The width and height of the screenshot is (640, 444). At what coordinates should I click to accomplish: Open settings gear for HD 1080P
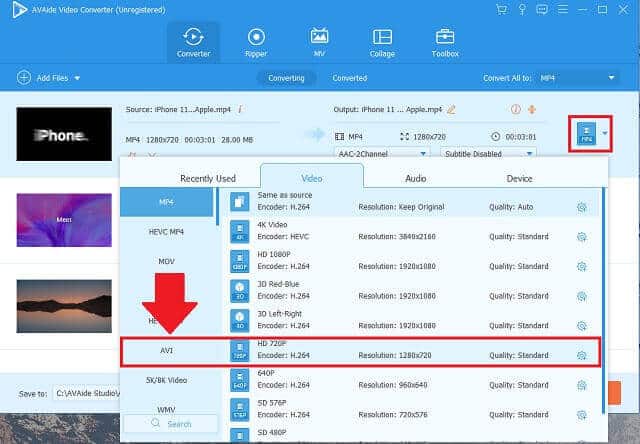click(x=582, y=266)
